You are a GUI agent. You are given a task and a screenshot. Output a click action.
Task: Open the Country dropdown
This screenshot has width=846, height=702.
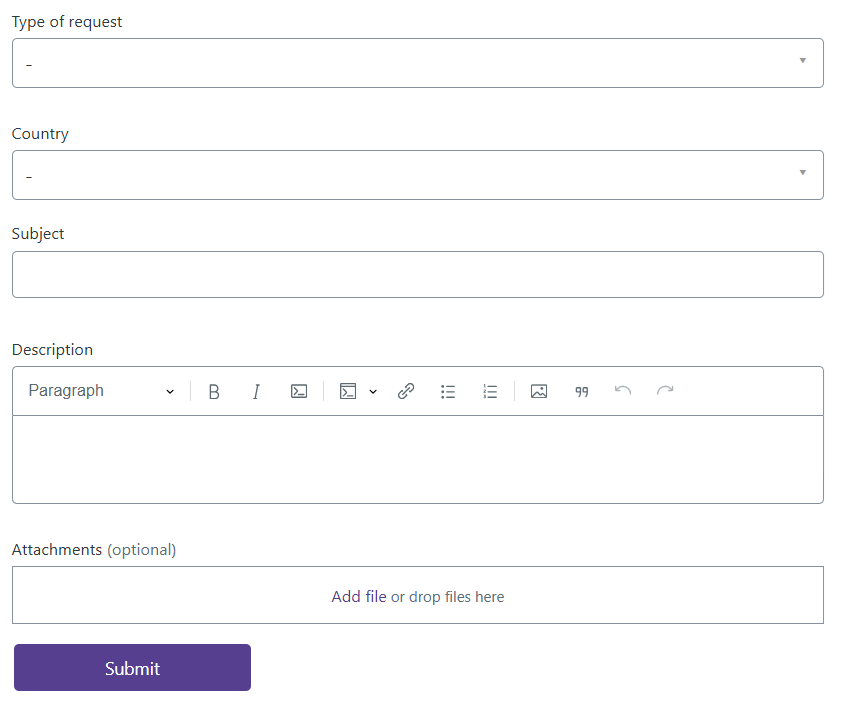[x=418, y=174]
